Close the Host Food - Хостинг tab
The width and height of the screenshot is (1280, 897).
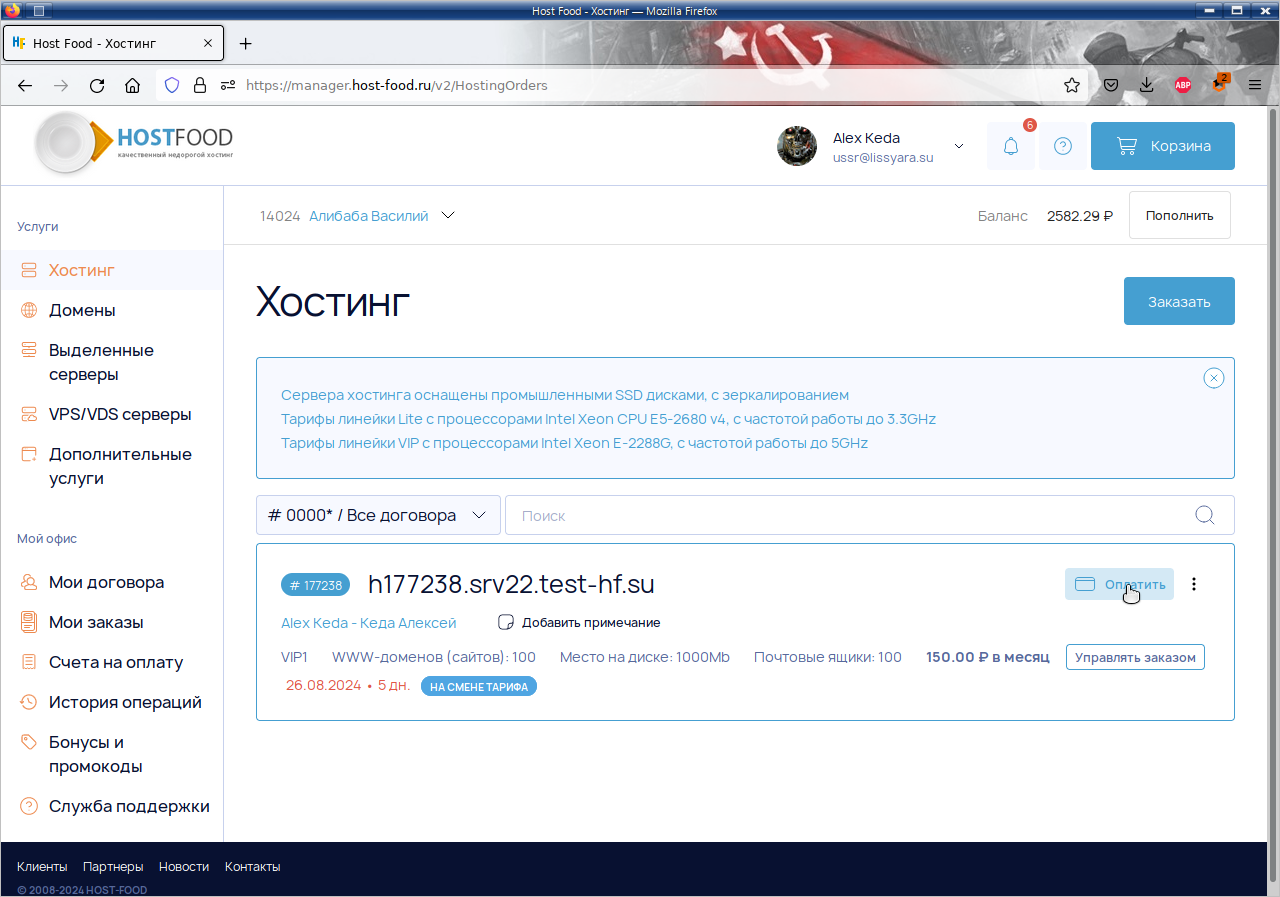pos(208,44)
